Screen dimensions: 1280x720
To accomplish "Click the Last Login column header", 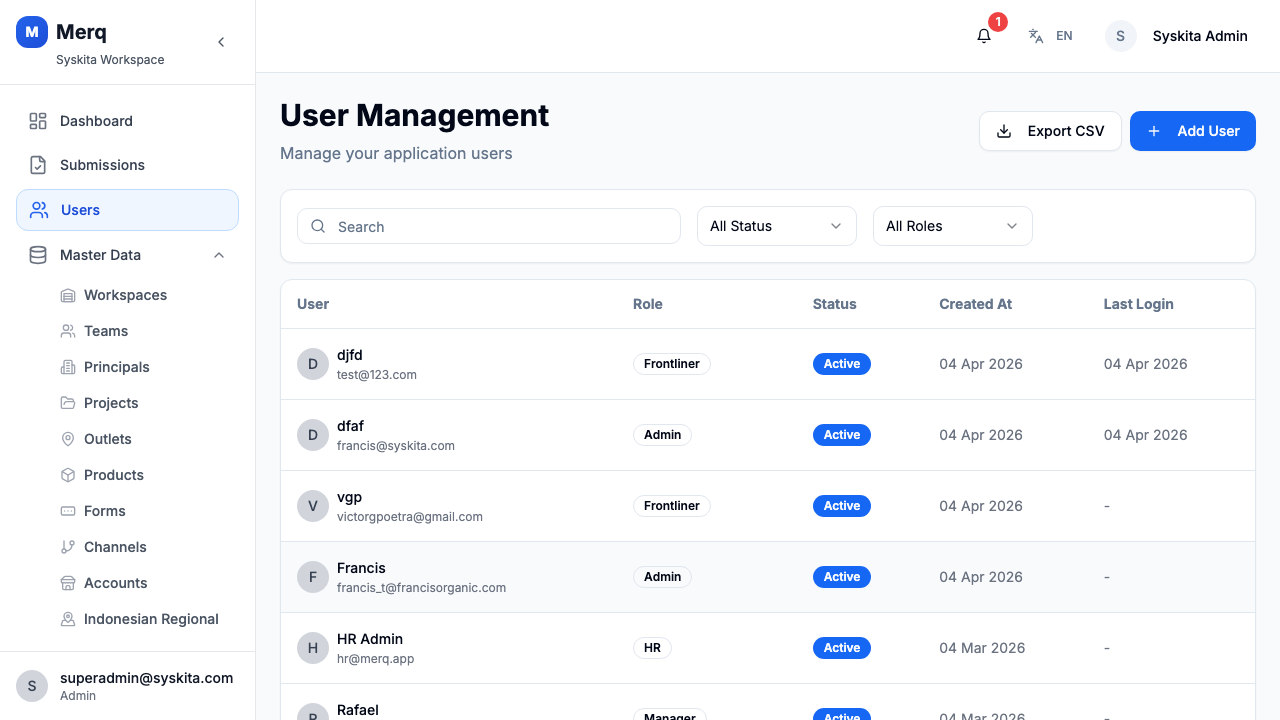I will 1139,304.
